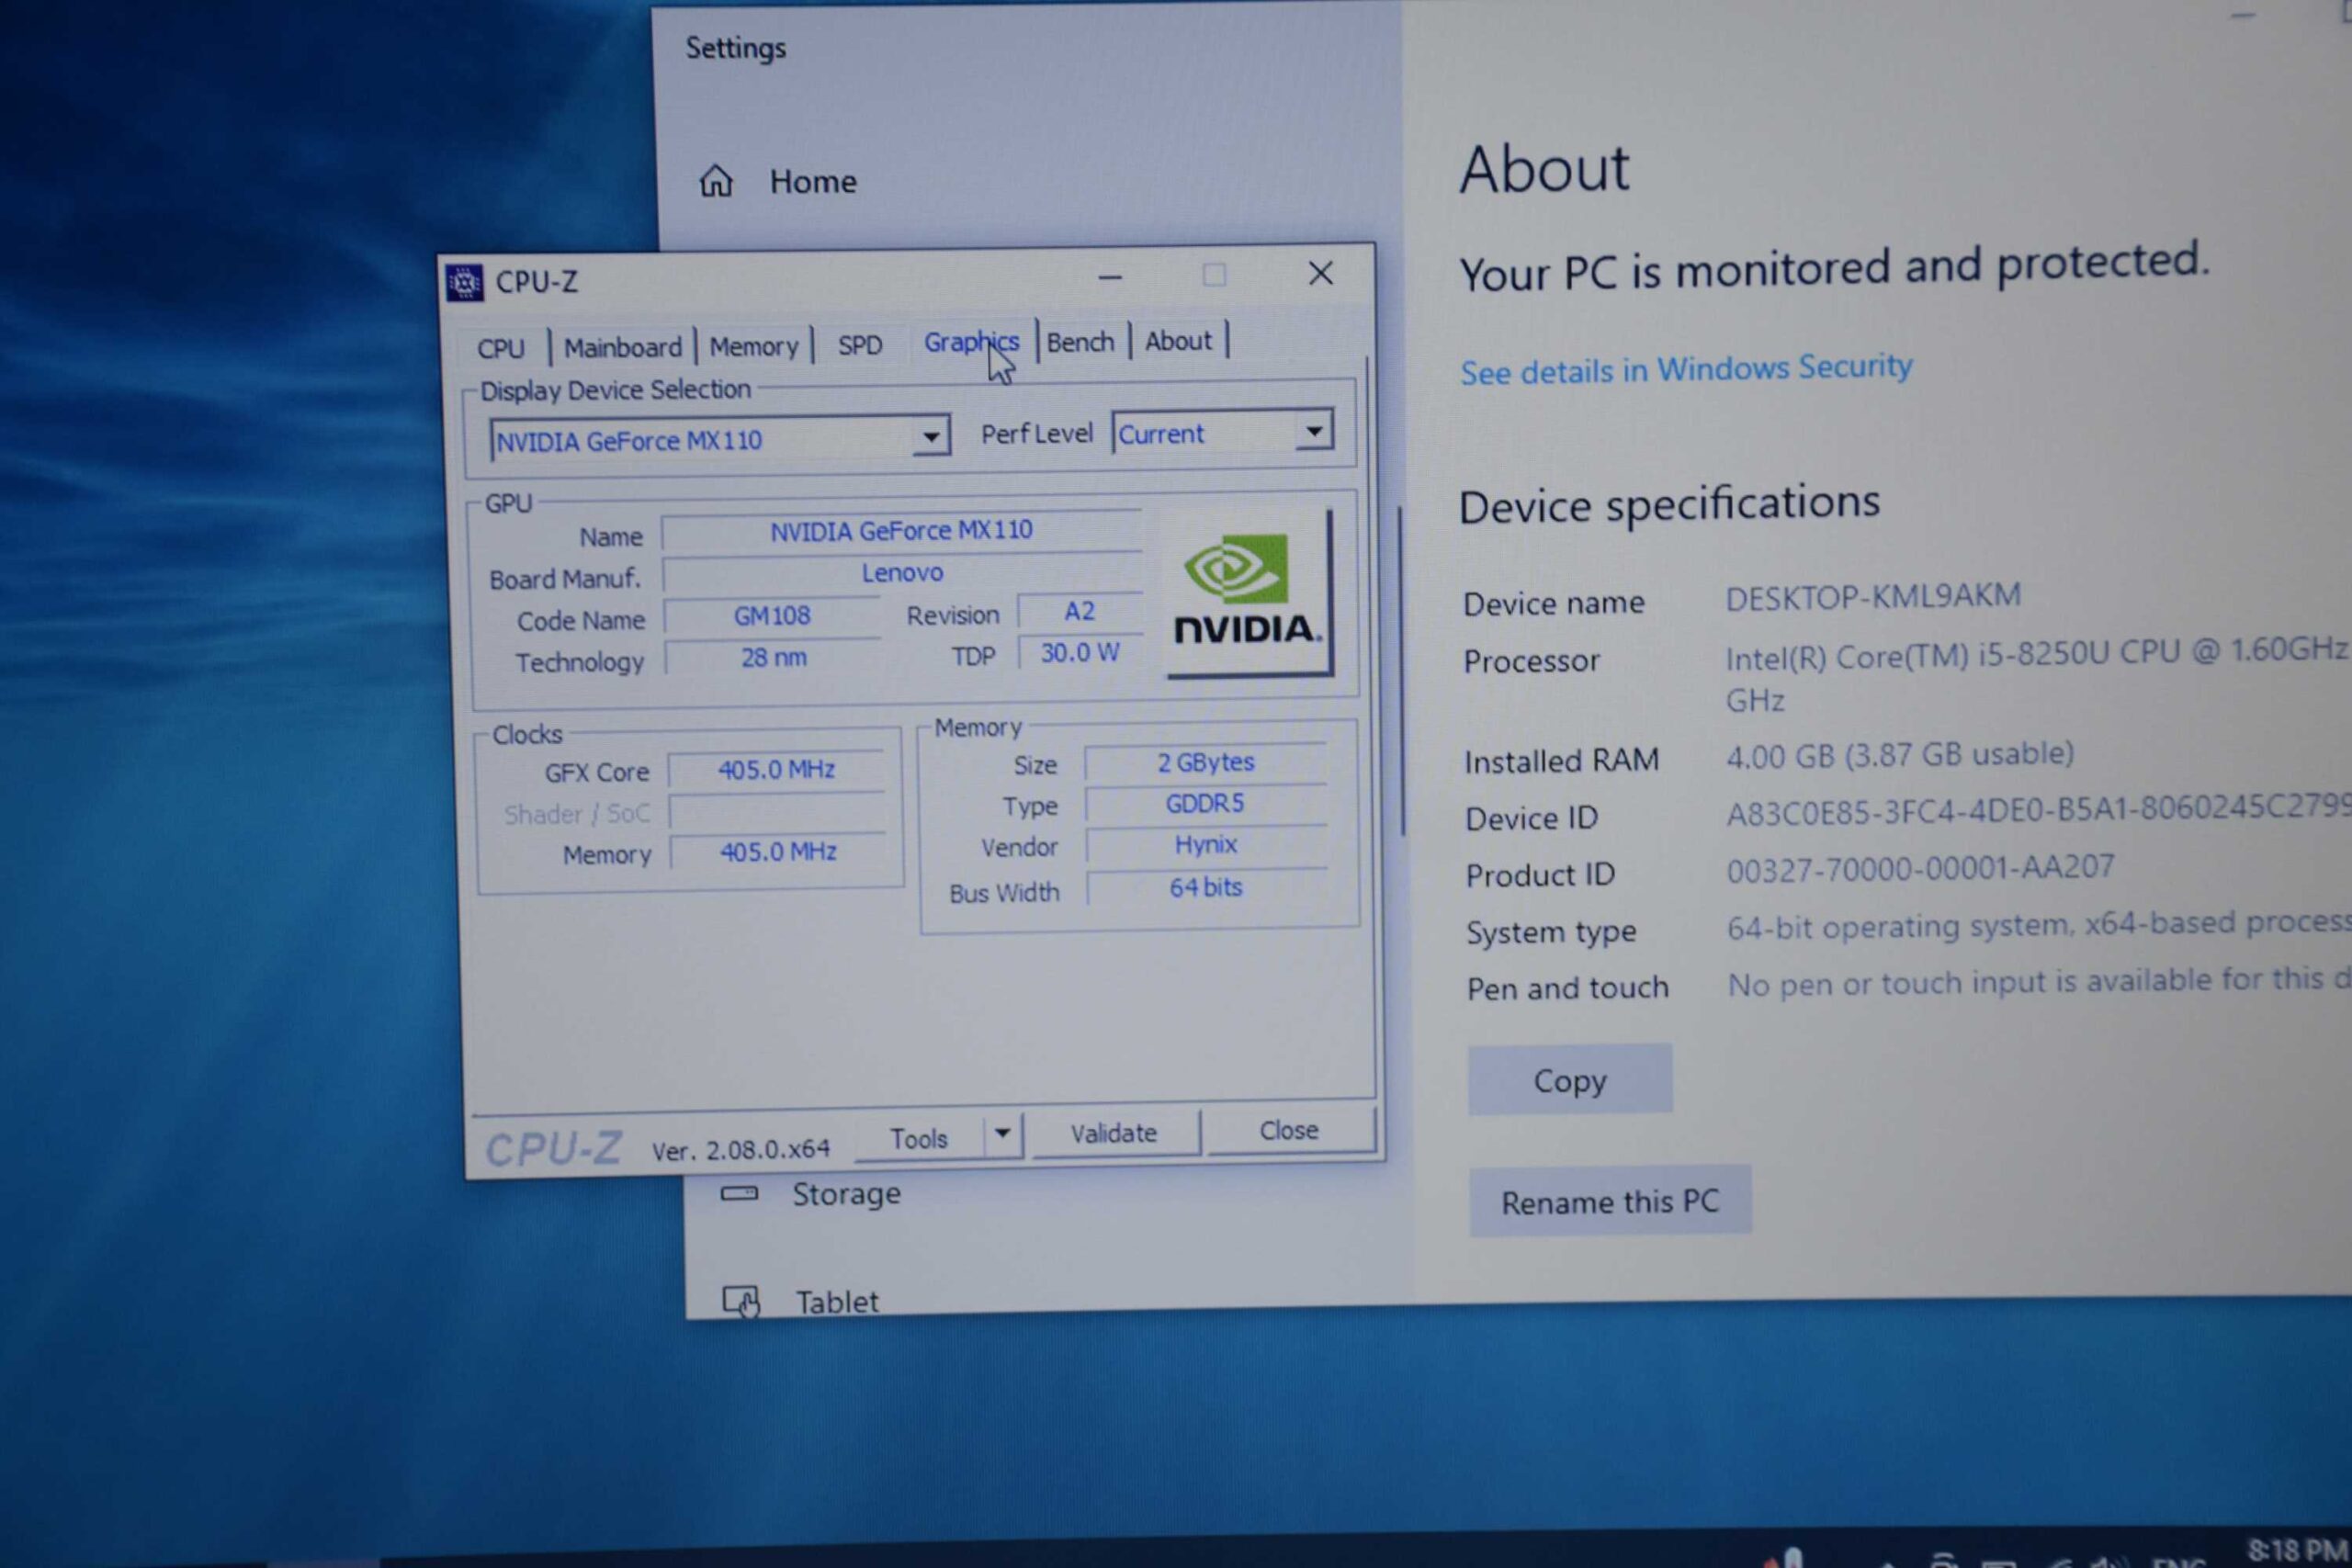Click the Board Manuf. value Lenovo

[x=902, y=573]
